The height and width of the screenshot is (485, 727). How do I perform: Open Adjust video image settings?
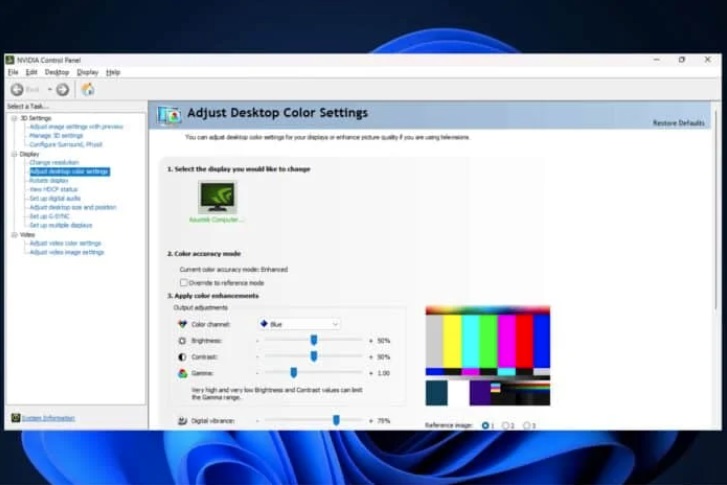pos(67,252)
